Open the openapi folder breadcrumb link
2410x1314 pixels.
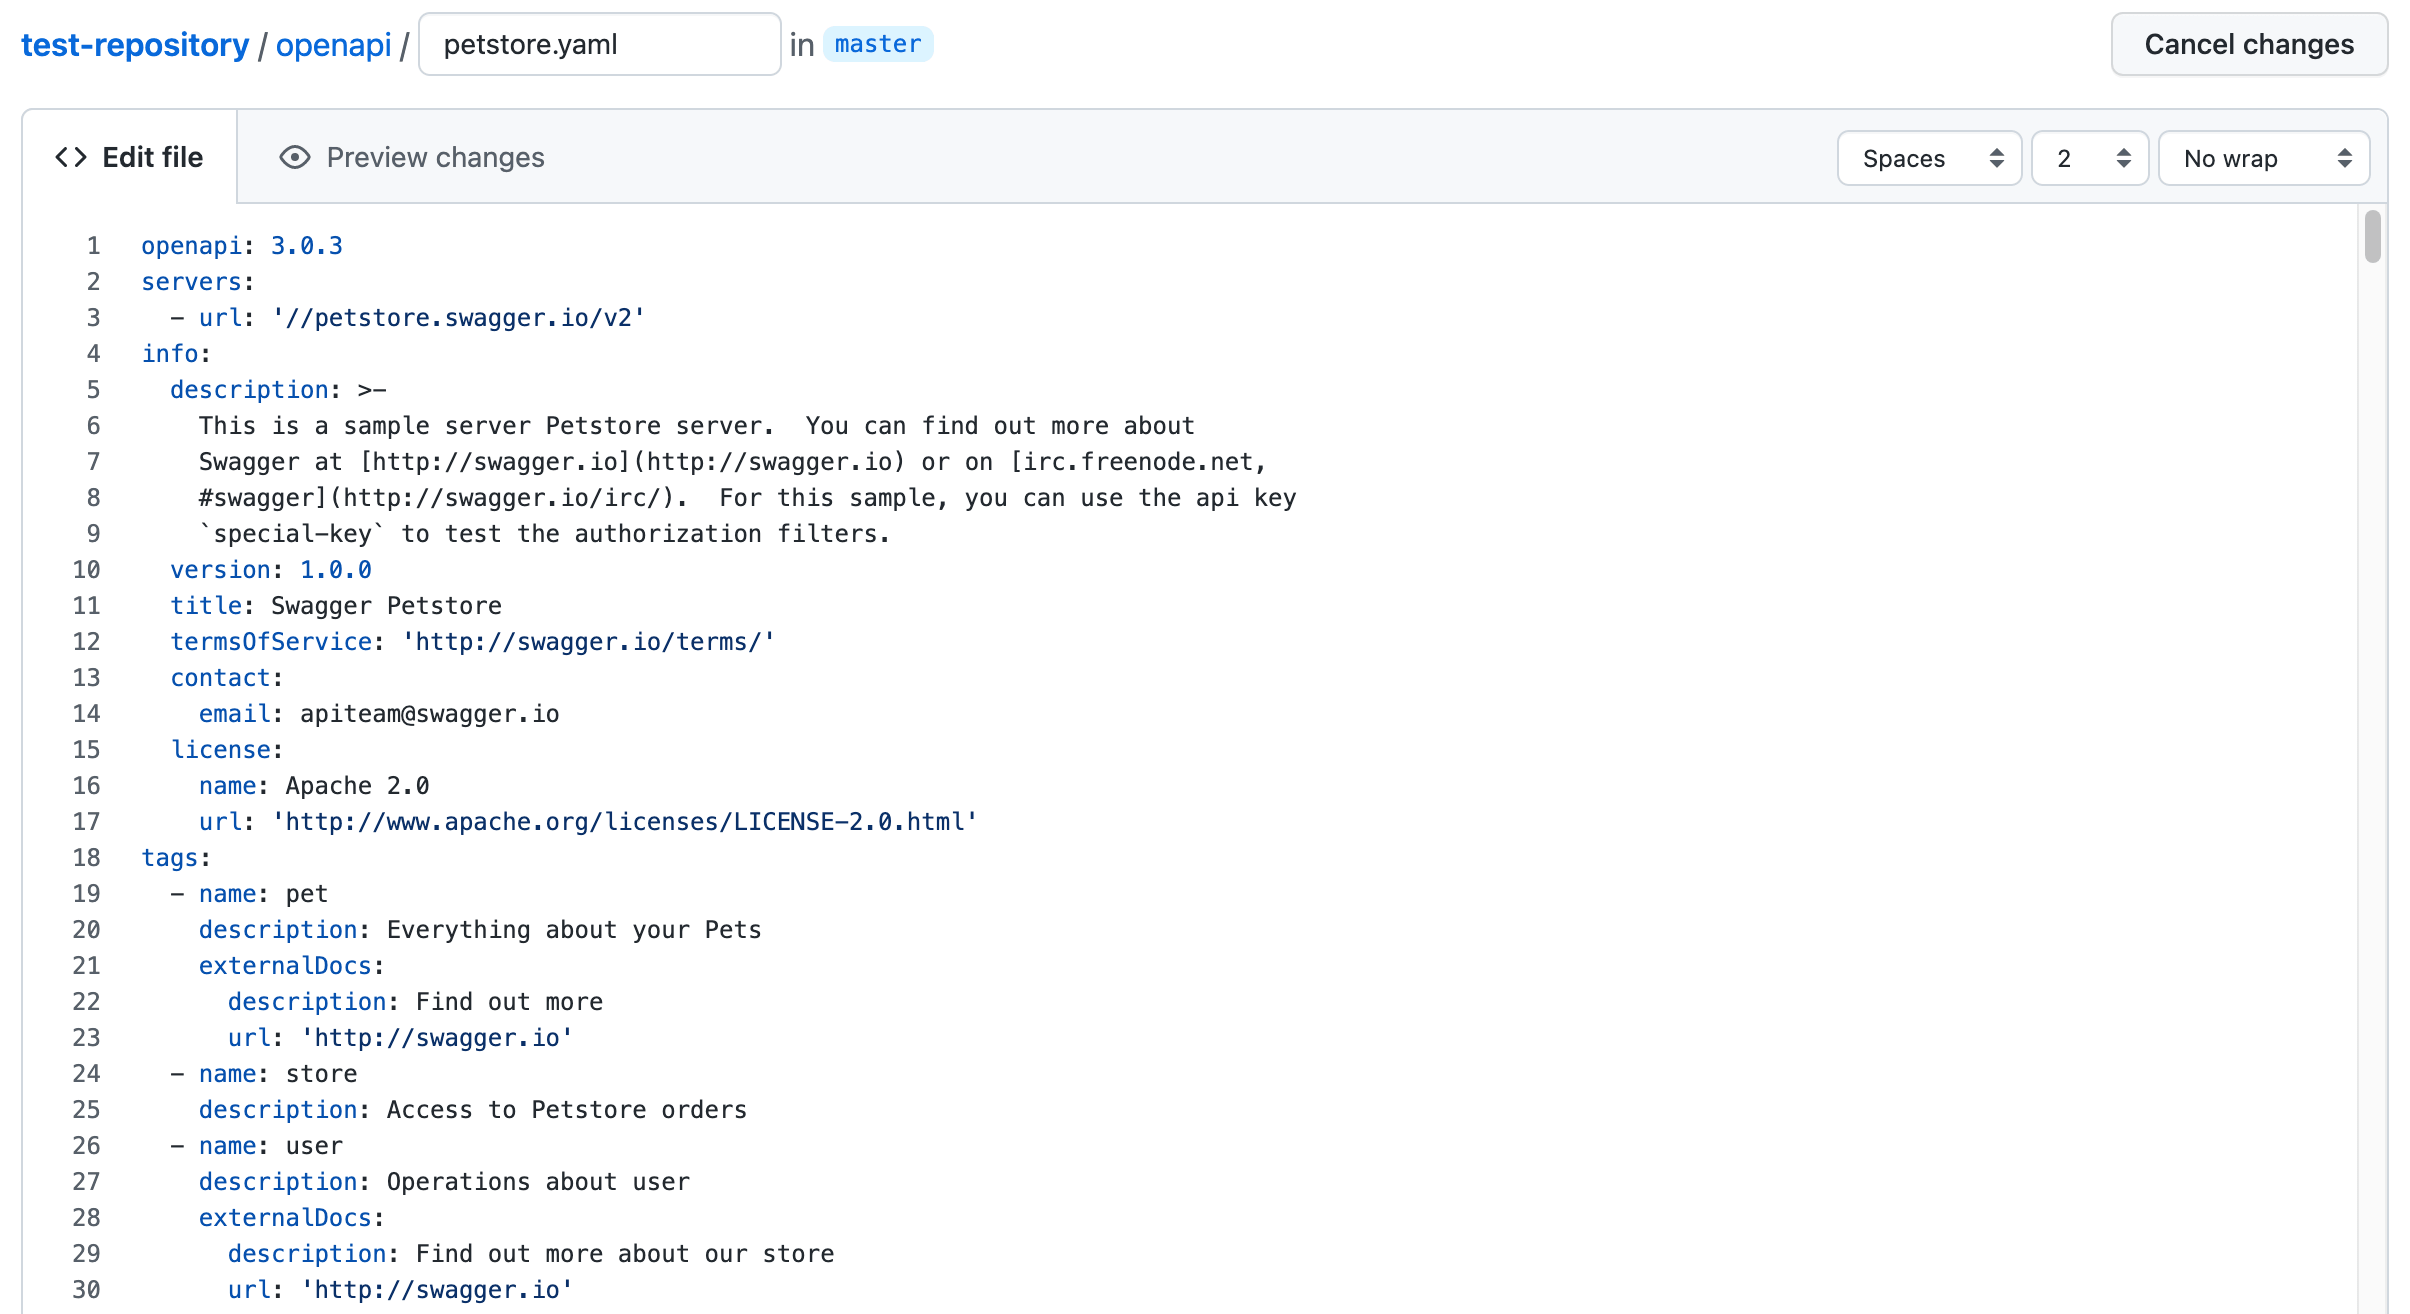(x=333, y=45)
